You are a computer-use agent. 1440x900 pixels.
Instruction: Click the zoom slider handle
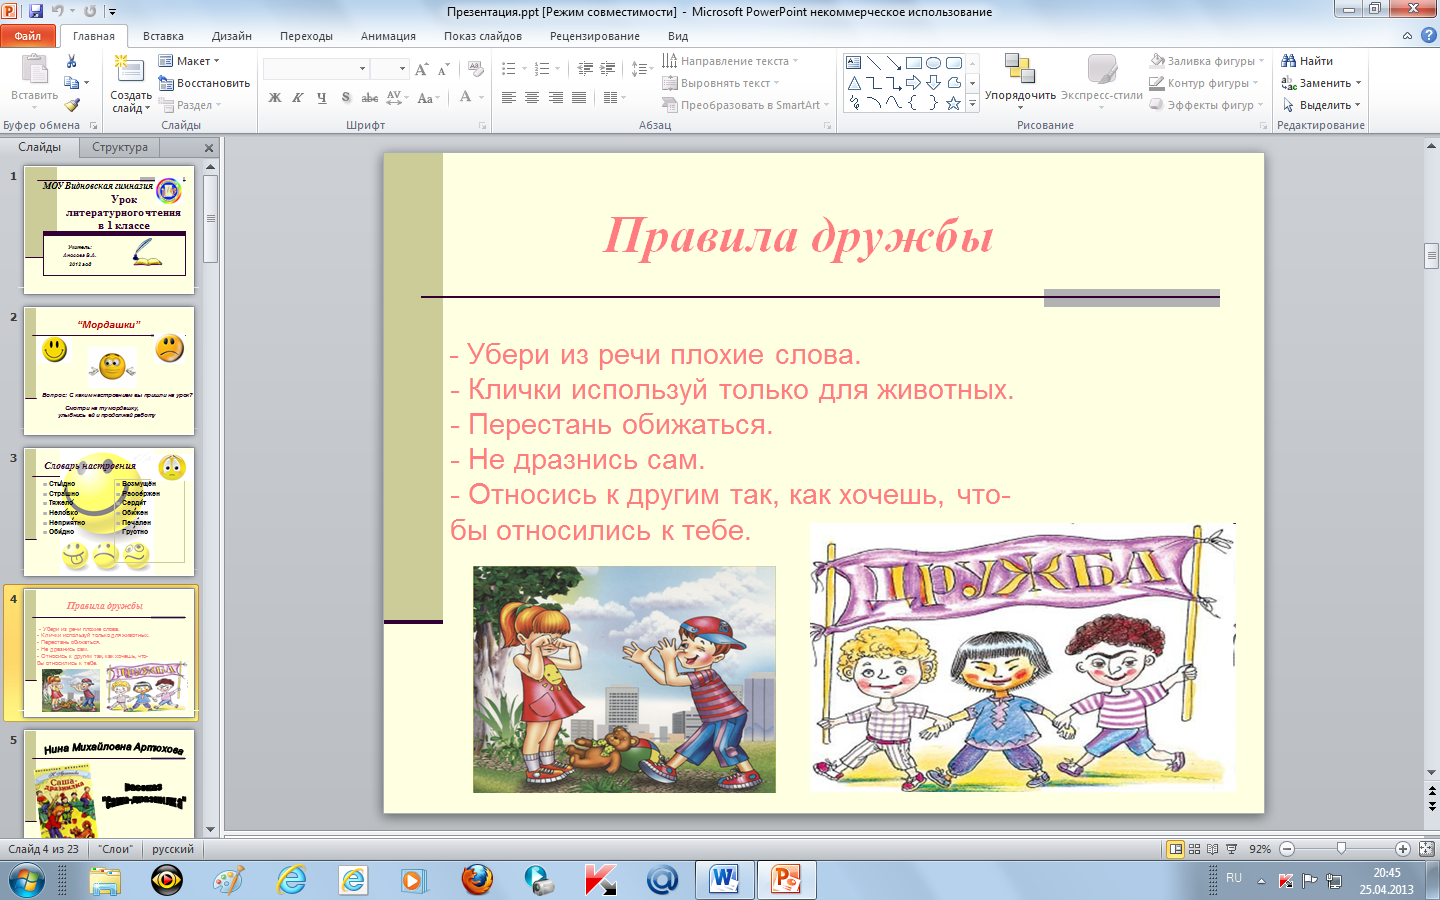click(x=1341, y=849)
